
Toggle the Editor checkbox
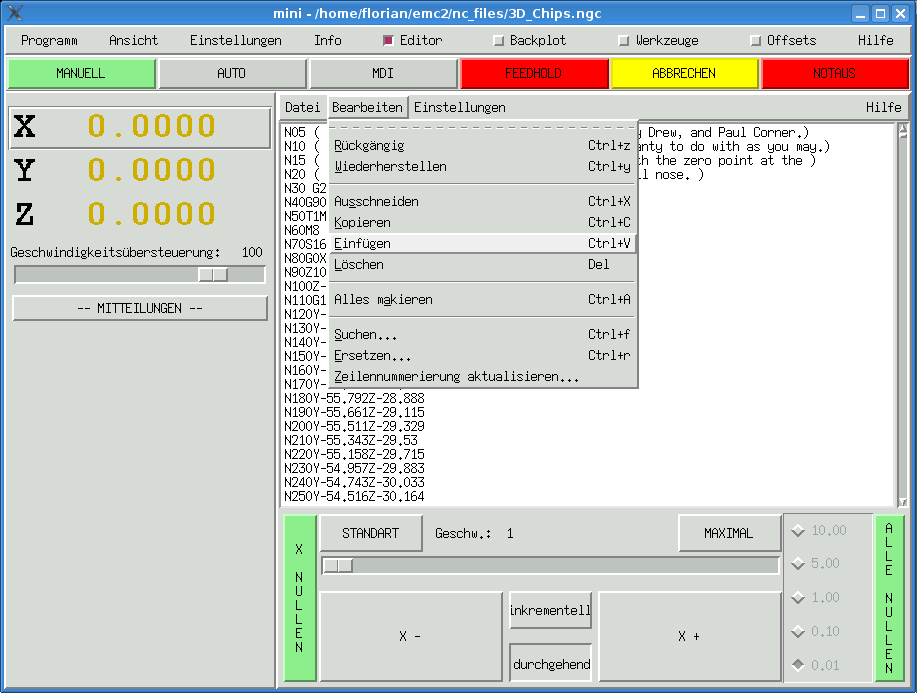pyautogui.click(x=389, y=41)
